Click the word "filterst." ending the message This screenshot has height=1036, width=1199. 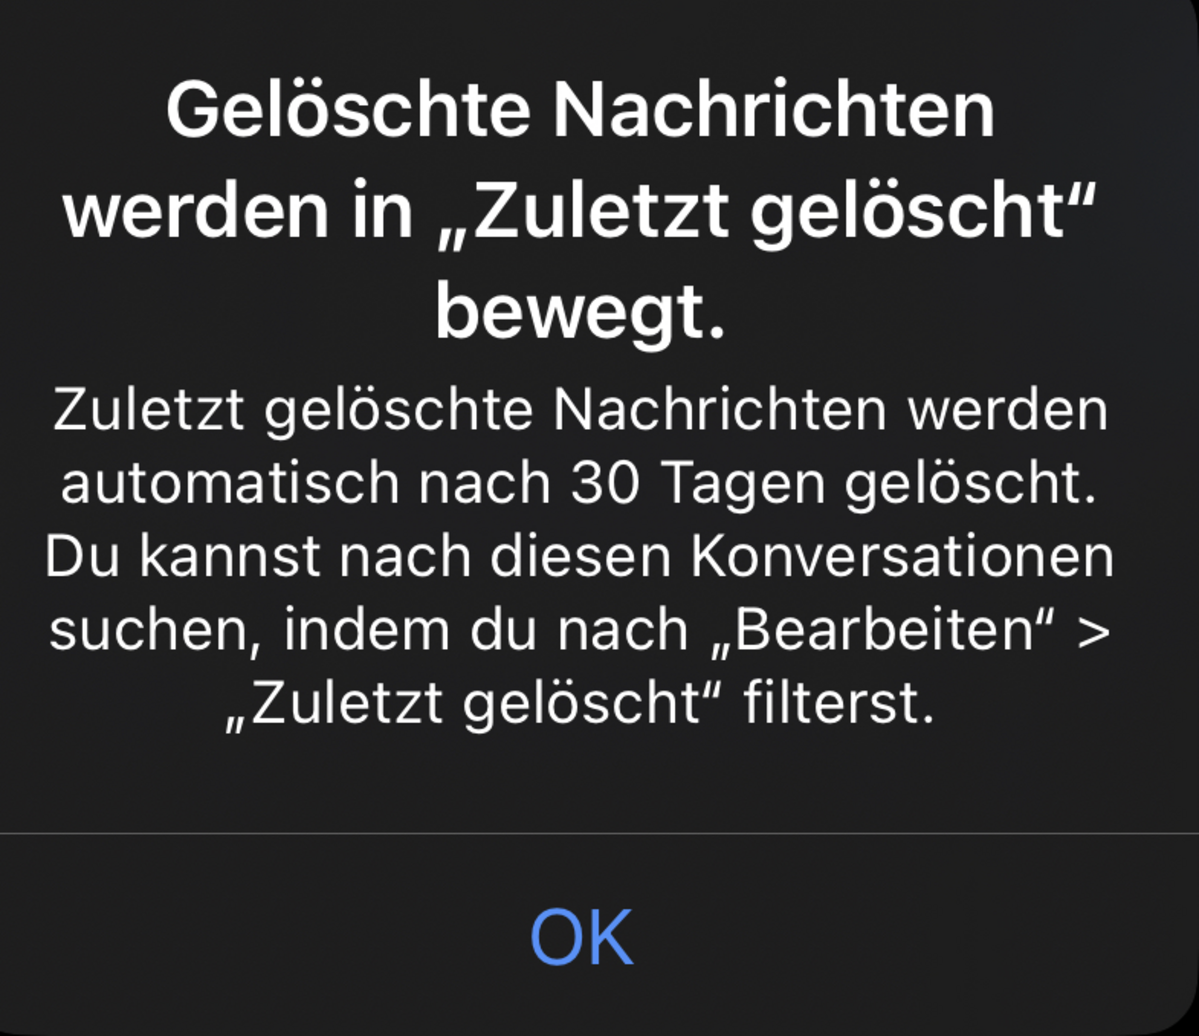tap(839, 703)
